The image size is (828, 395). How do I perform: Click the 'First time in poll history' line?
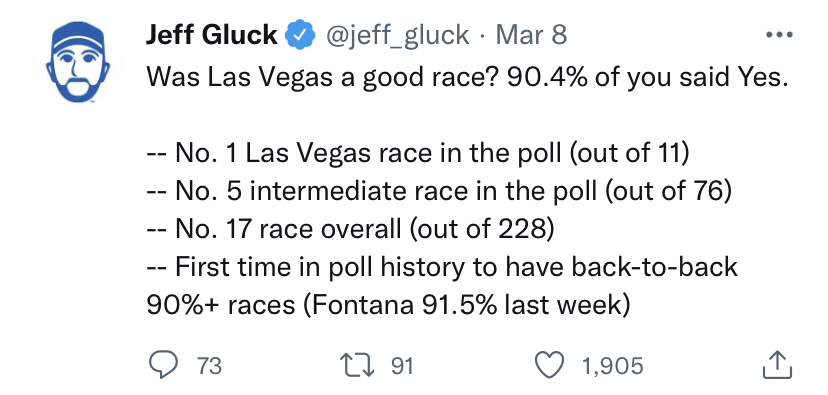441,268
